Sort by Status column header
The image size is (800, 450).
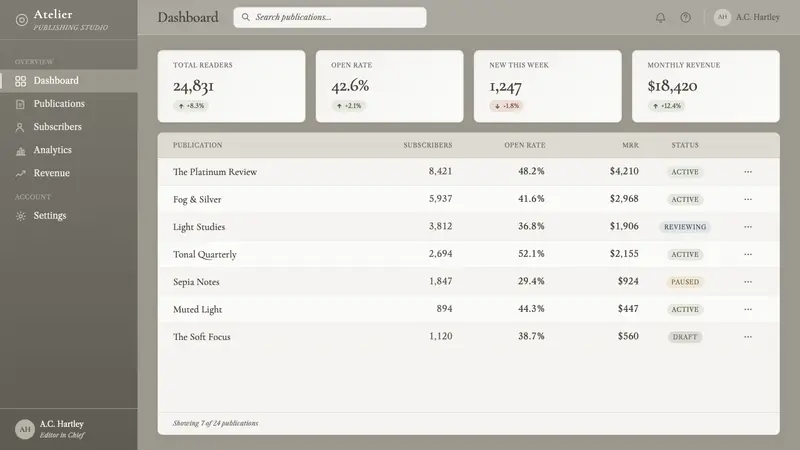click(x=685, y=145)
